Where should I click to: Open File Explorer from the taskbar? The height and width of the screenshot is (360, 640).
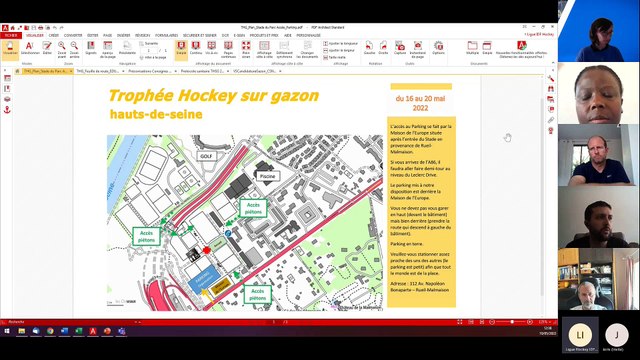[x=21, y=331]
